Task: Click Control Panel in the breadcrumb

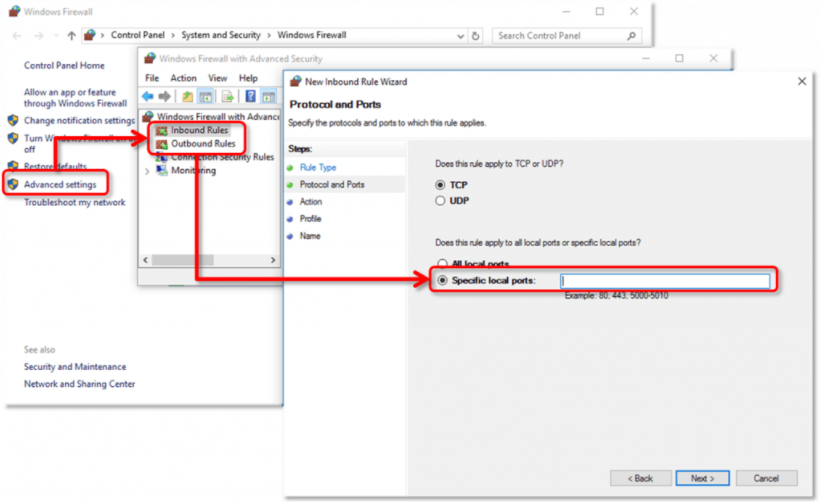Action: point(137,35)
